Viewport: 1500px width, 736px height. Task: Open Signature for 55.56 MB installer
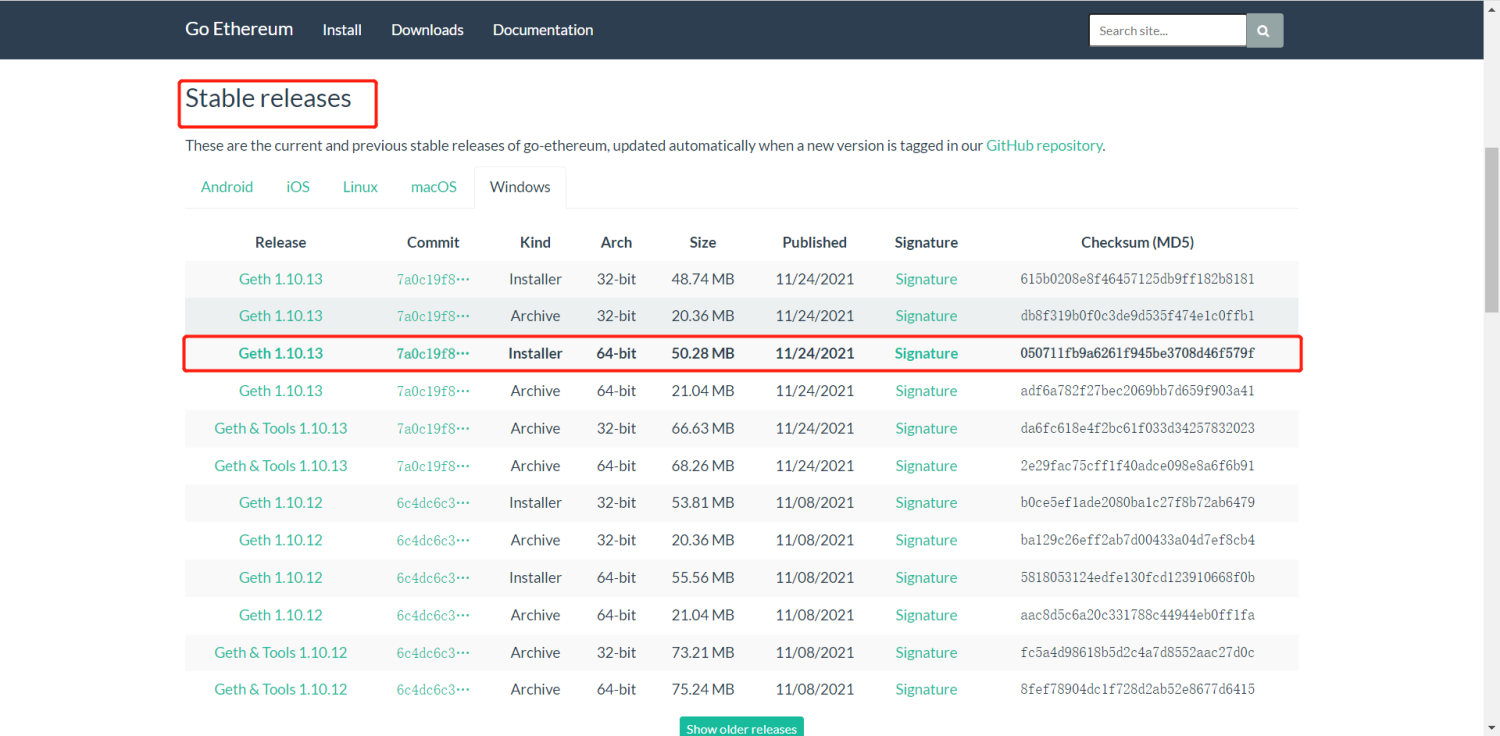pyautogui.click(x=926, y=578)
